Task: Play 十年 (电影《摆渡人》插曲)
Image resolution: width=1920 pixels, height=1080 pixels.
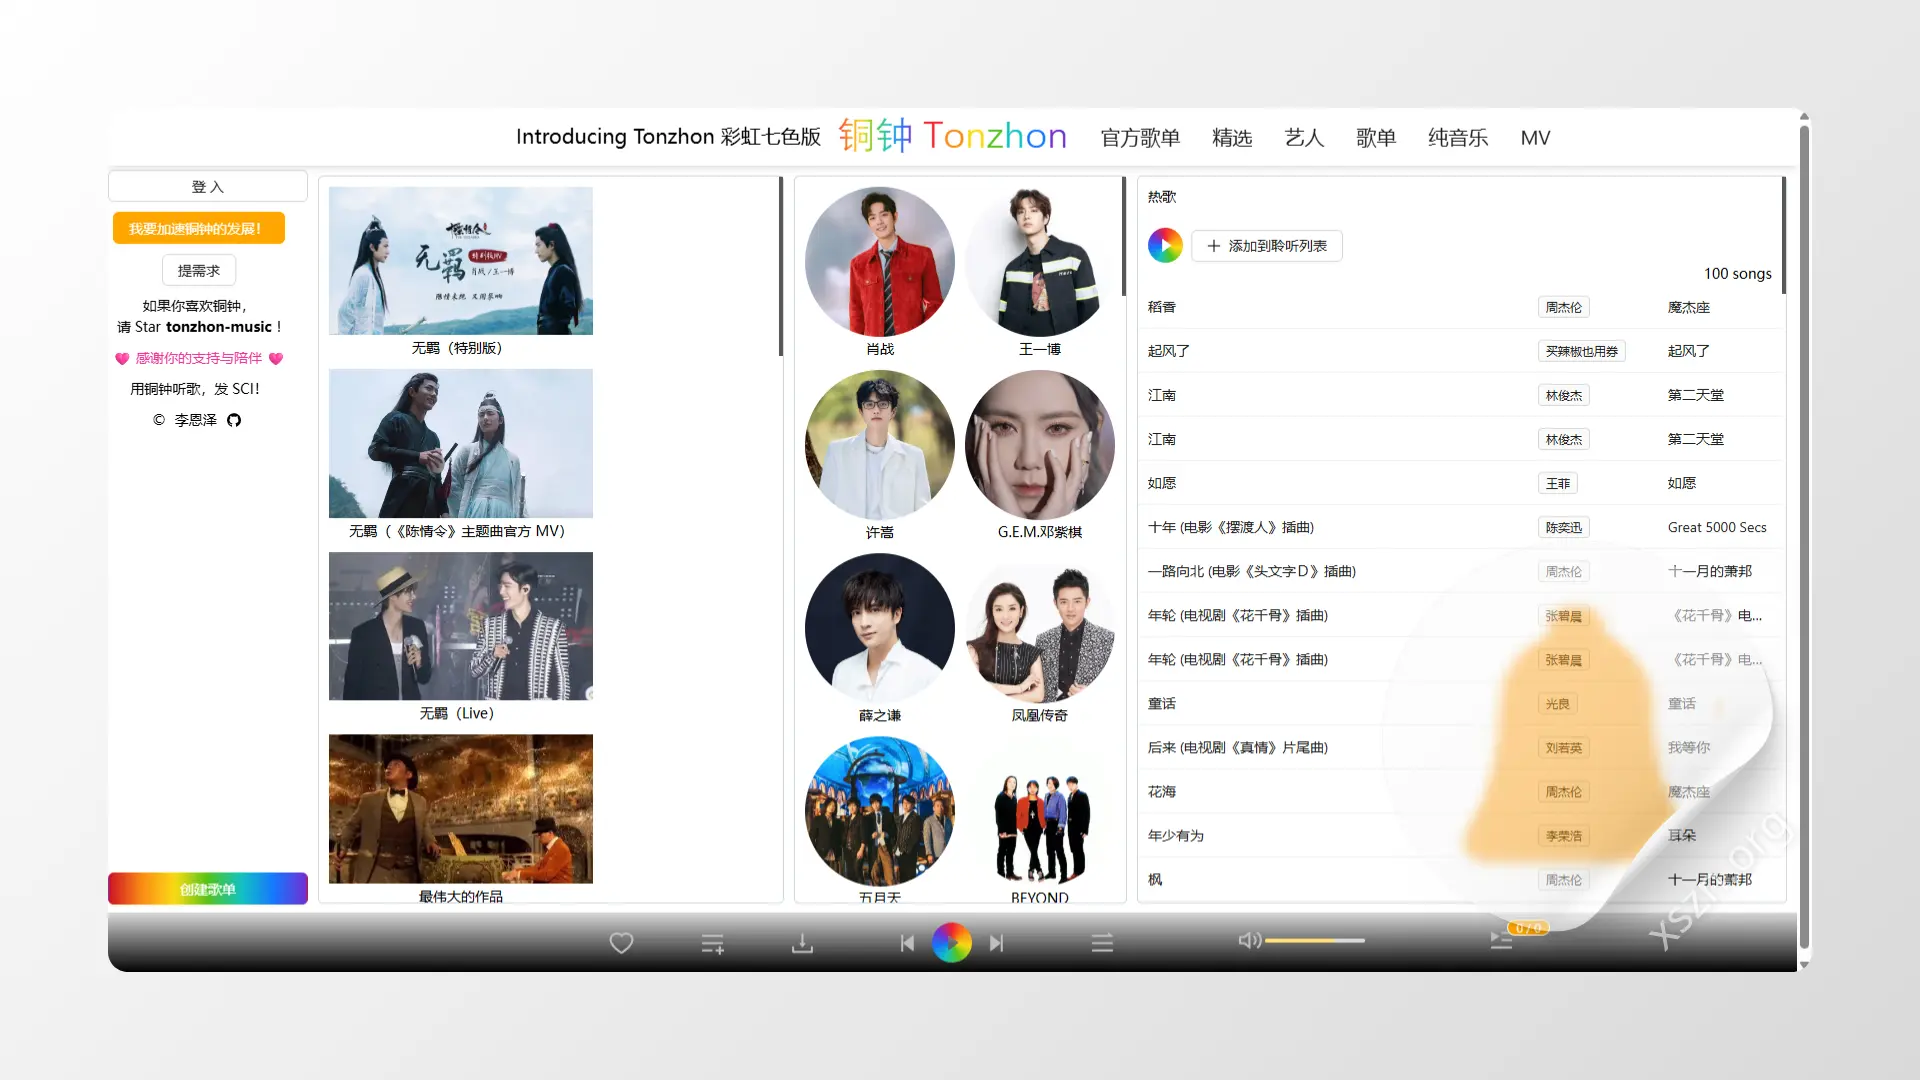Action: [x=1231, y=527]
